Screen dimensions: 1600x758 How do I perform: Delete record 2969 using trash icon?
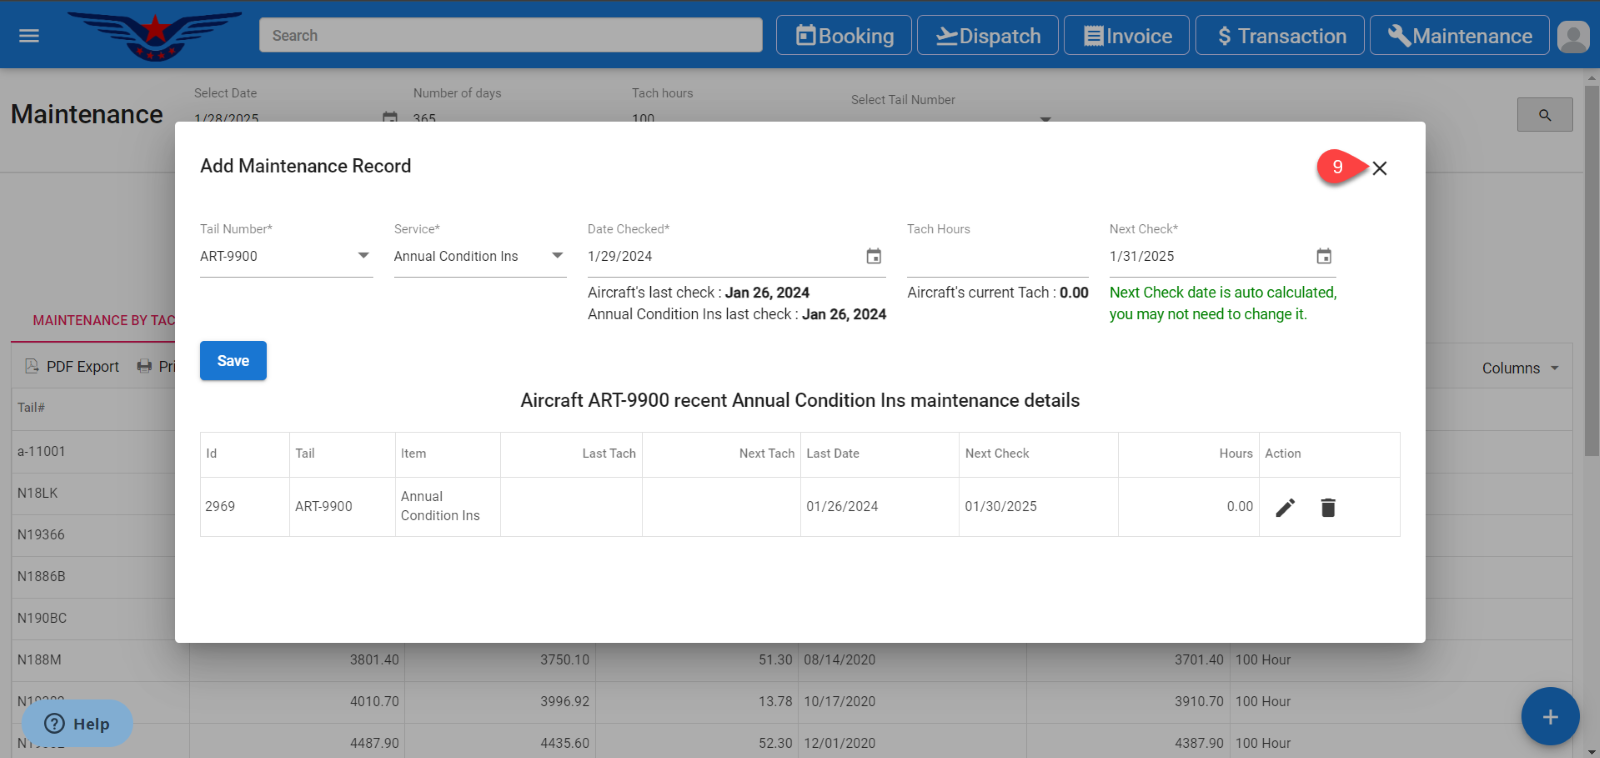1328,508
